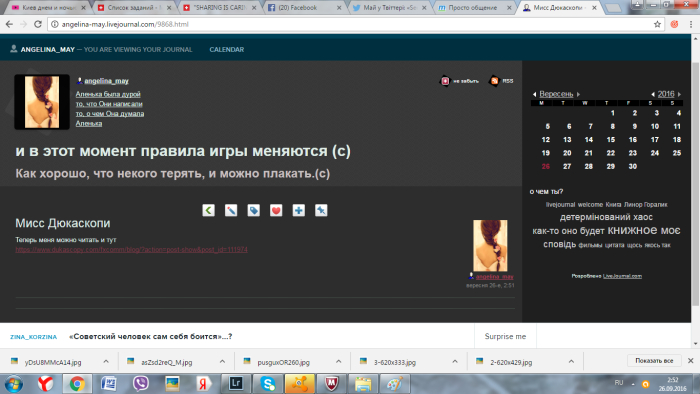
Task: Open the dukascopy.com blog post link
Action: pos(131,249)
